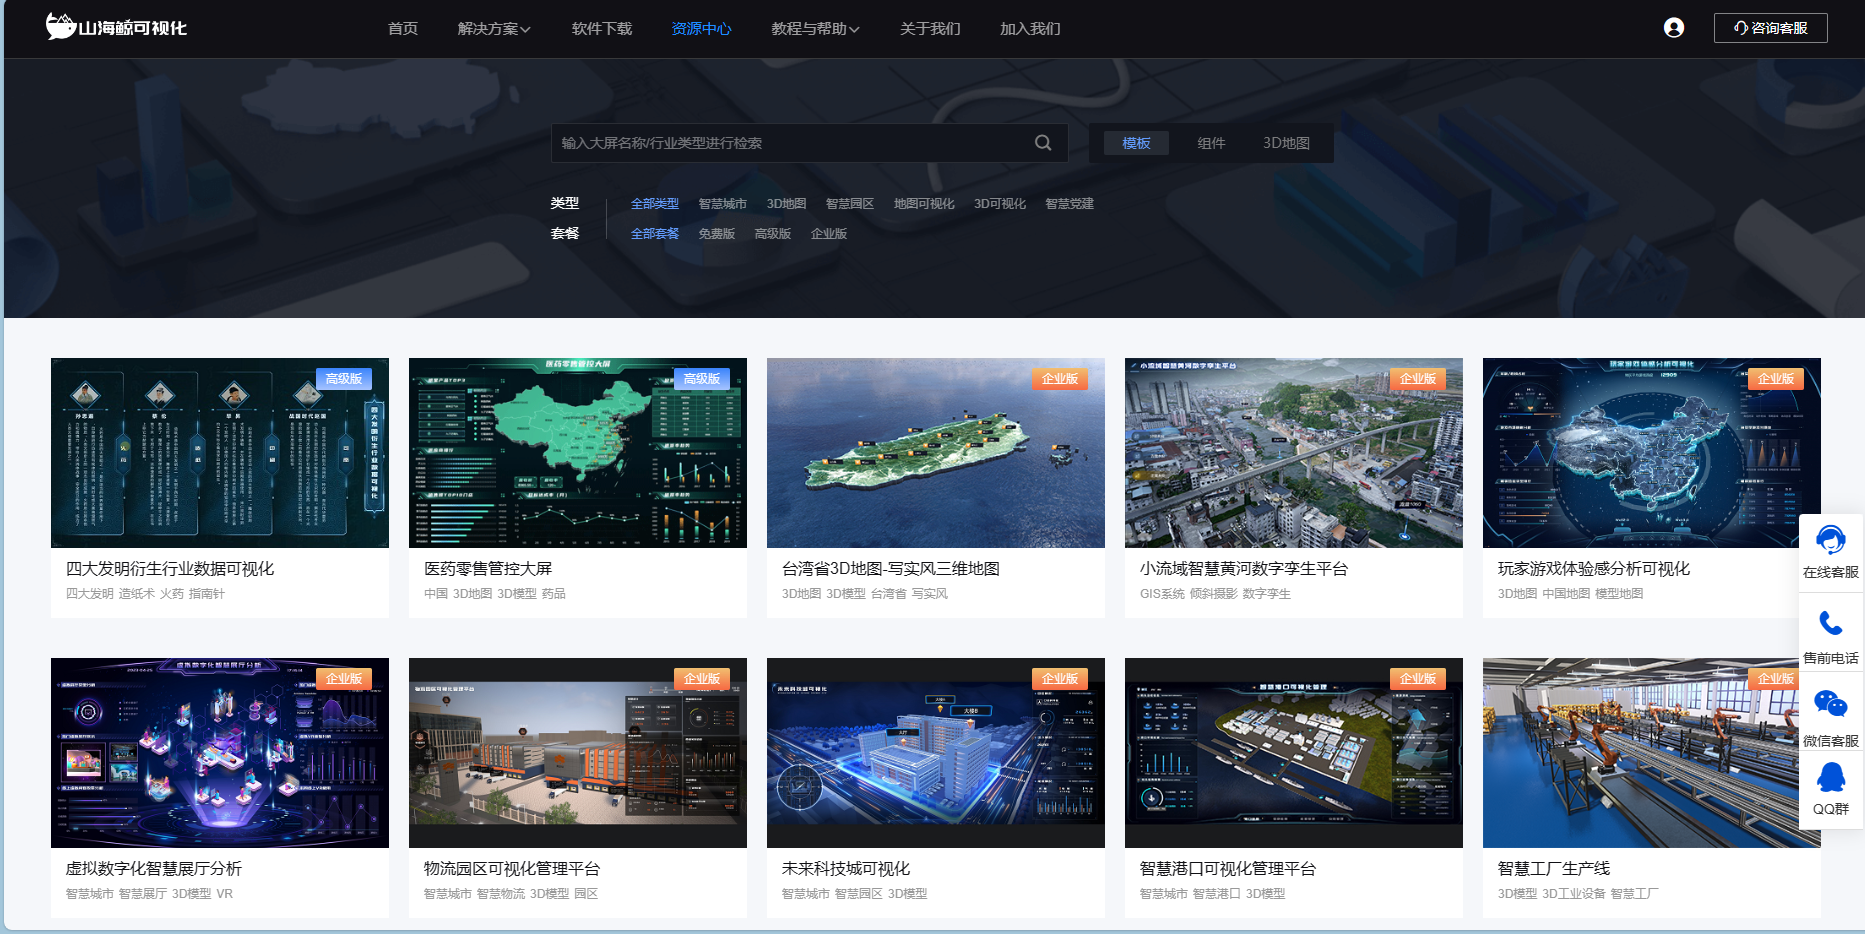Click title 物流园区可视化管理平台
Image resolution: width=1865 pixels, height=934 pixels.
pyautogui.click(x=512, y=869)
